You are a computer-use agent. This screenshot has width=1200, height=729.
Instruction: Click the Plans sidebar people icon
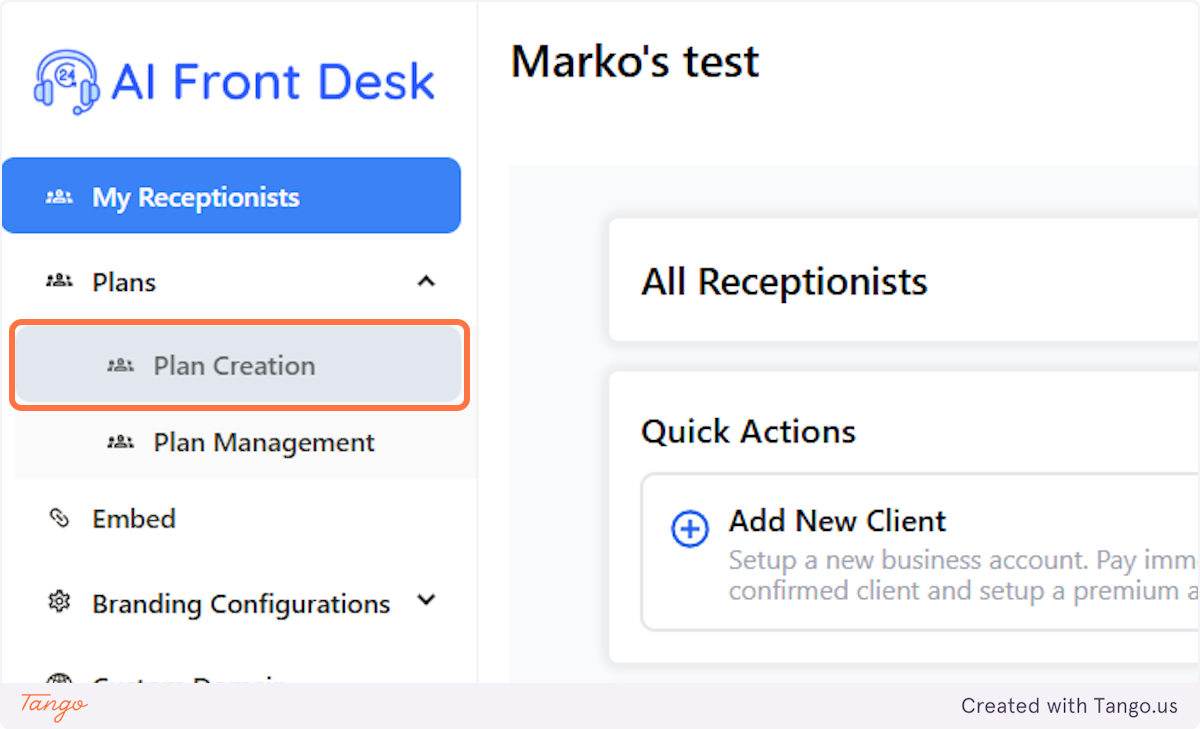[60, 281]
